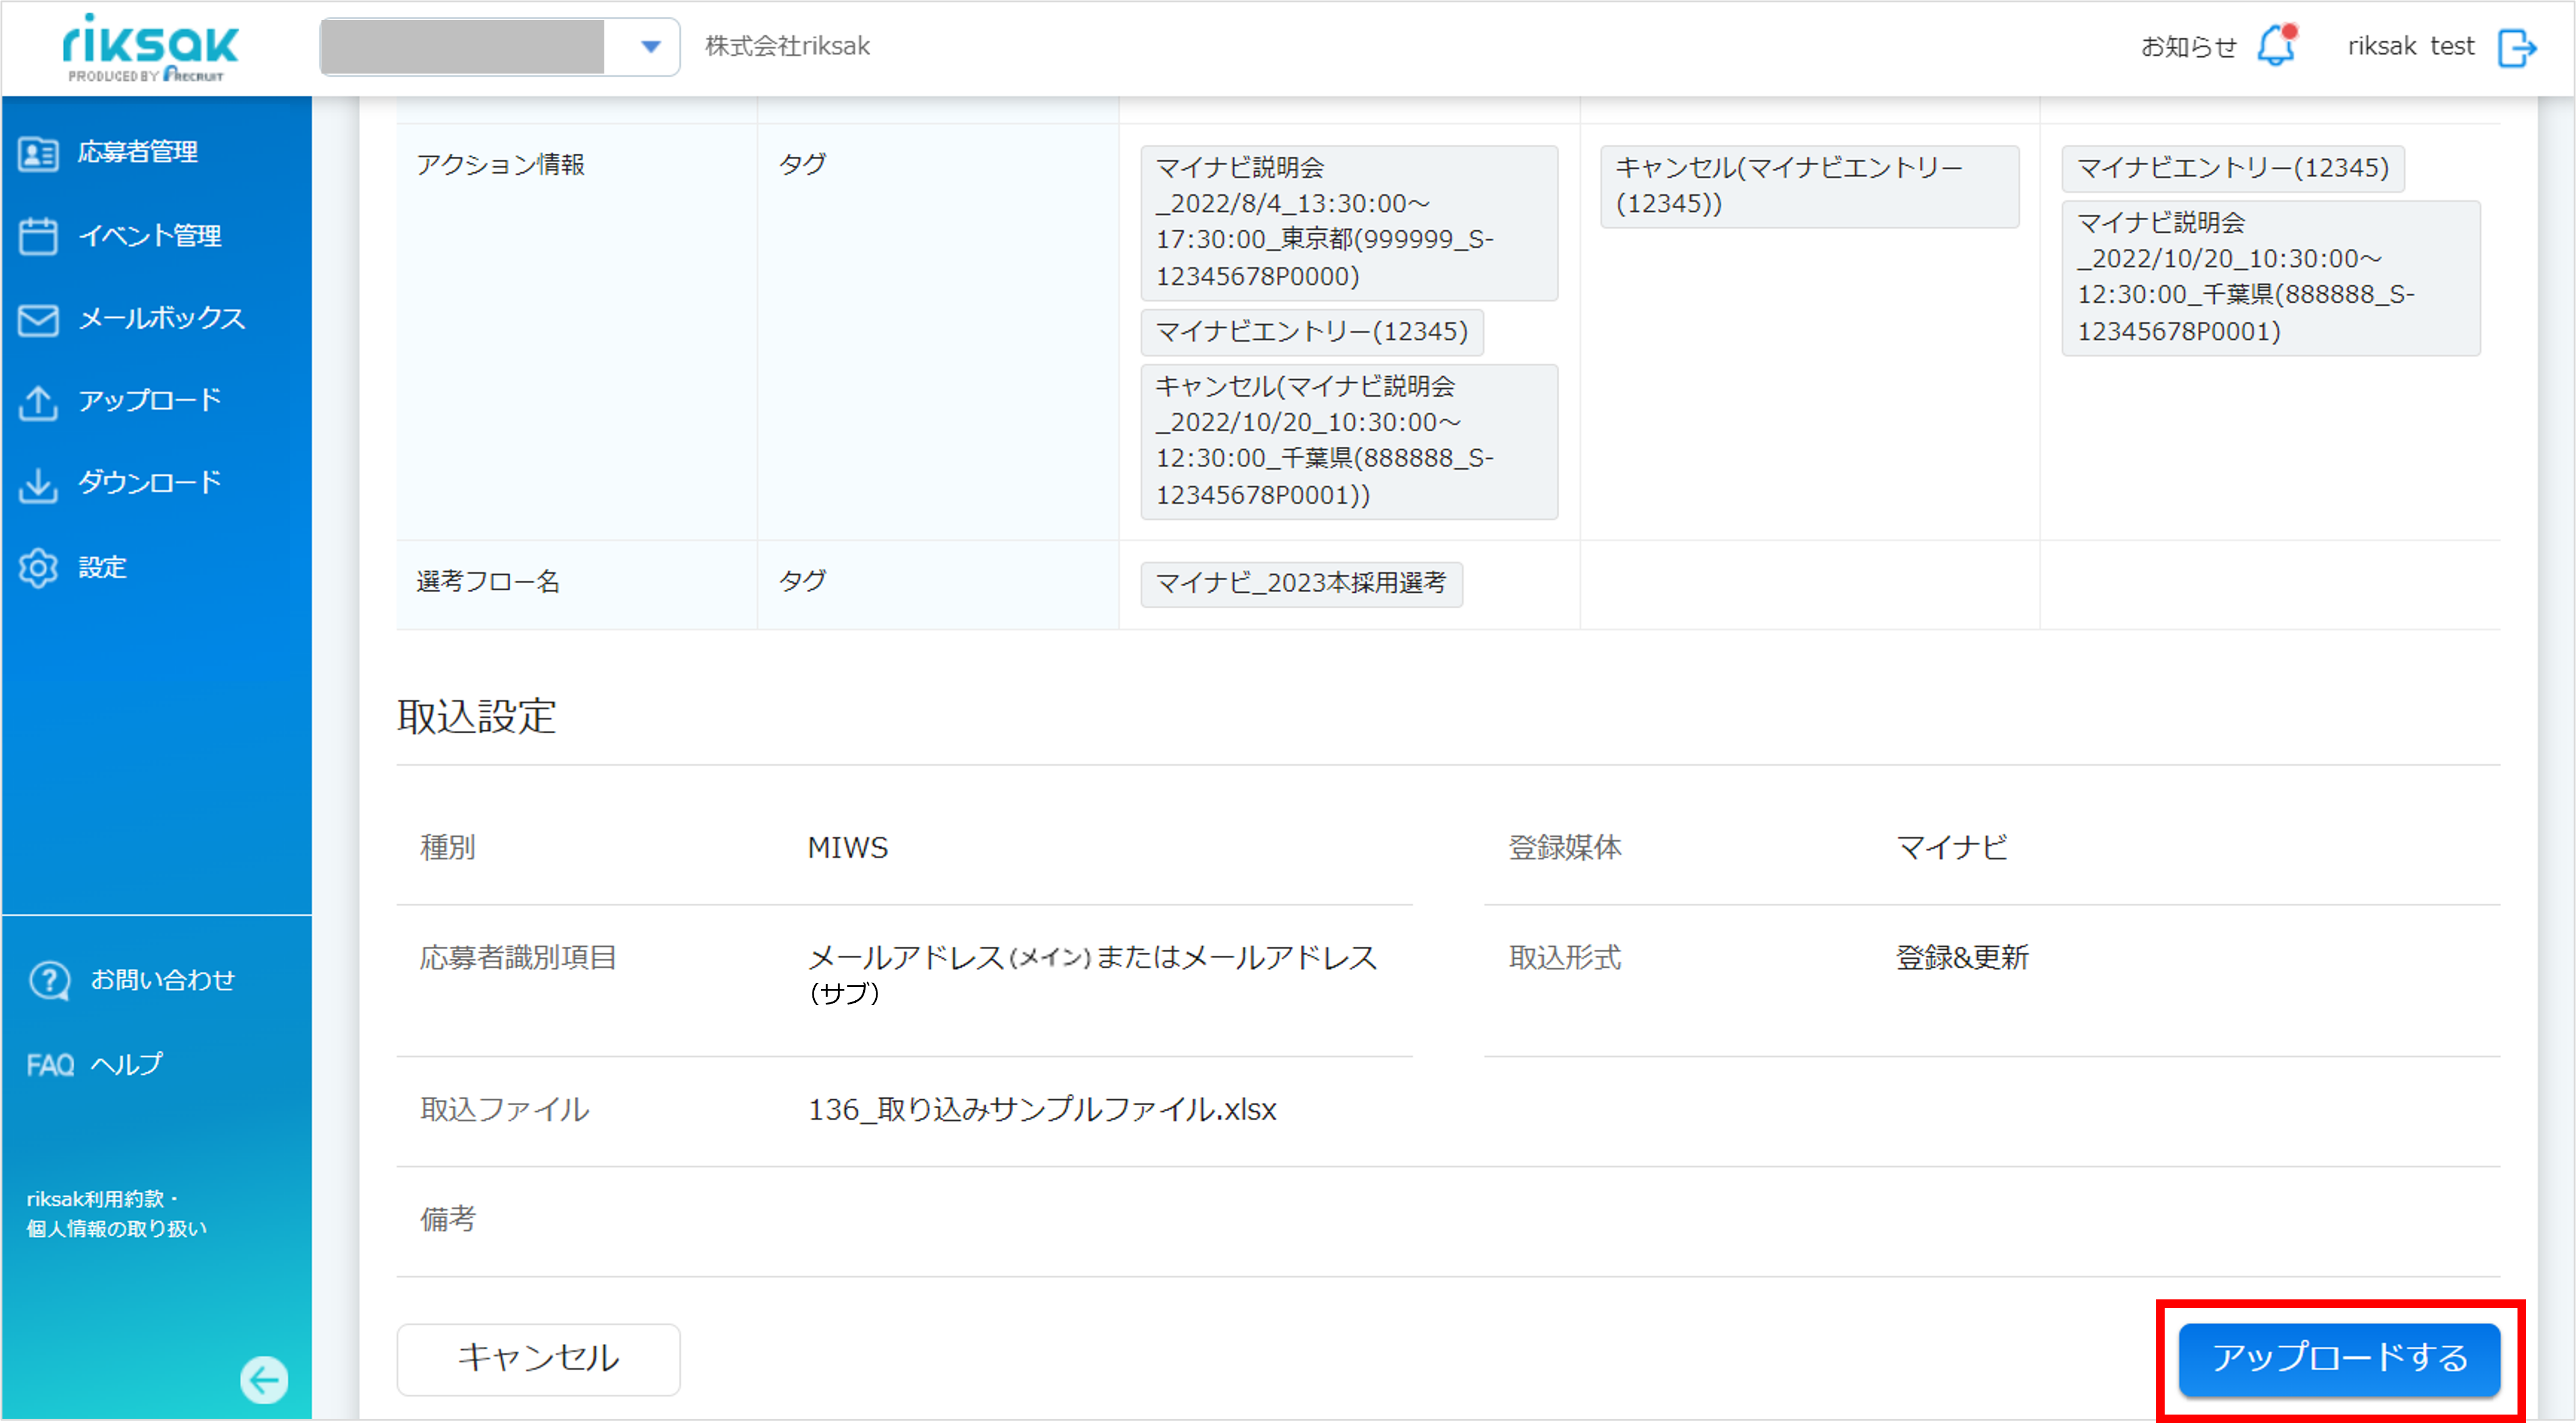Open the notification bell
2576x1423 pixels.
click(2277, 46)
